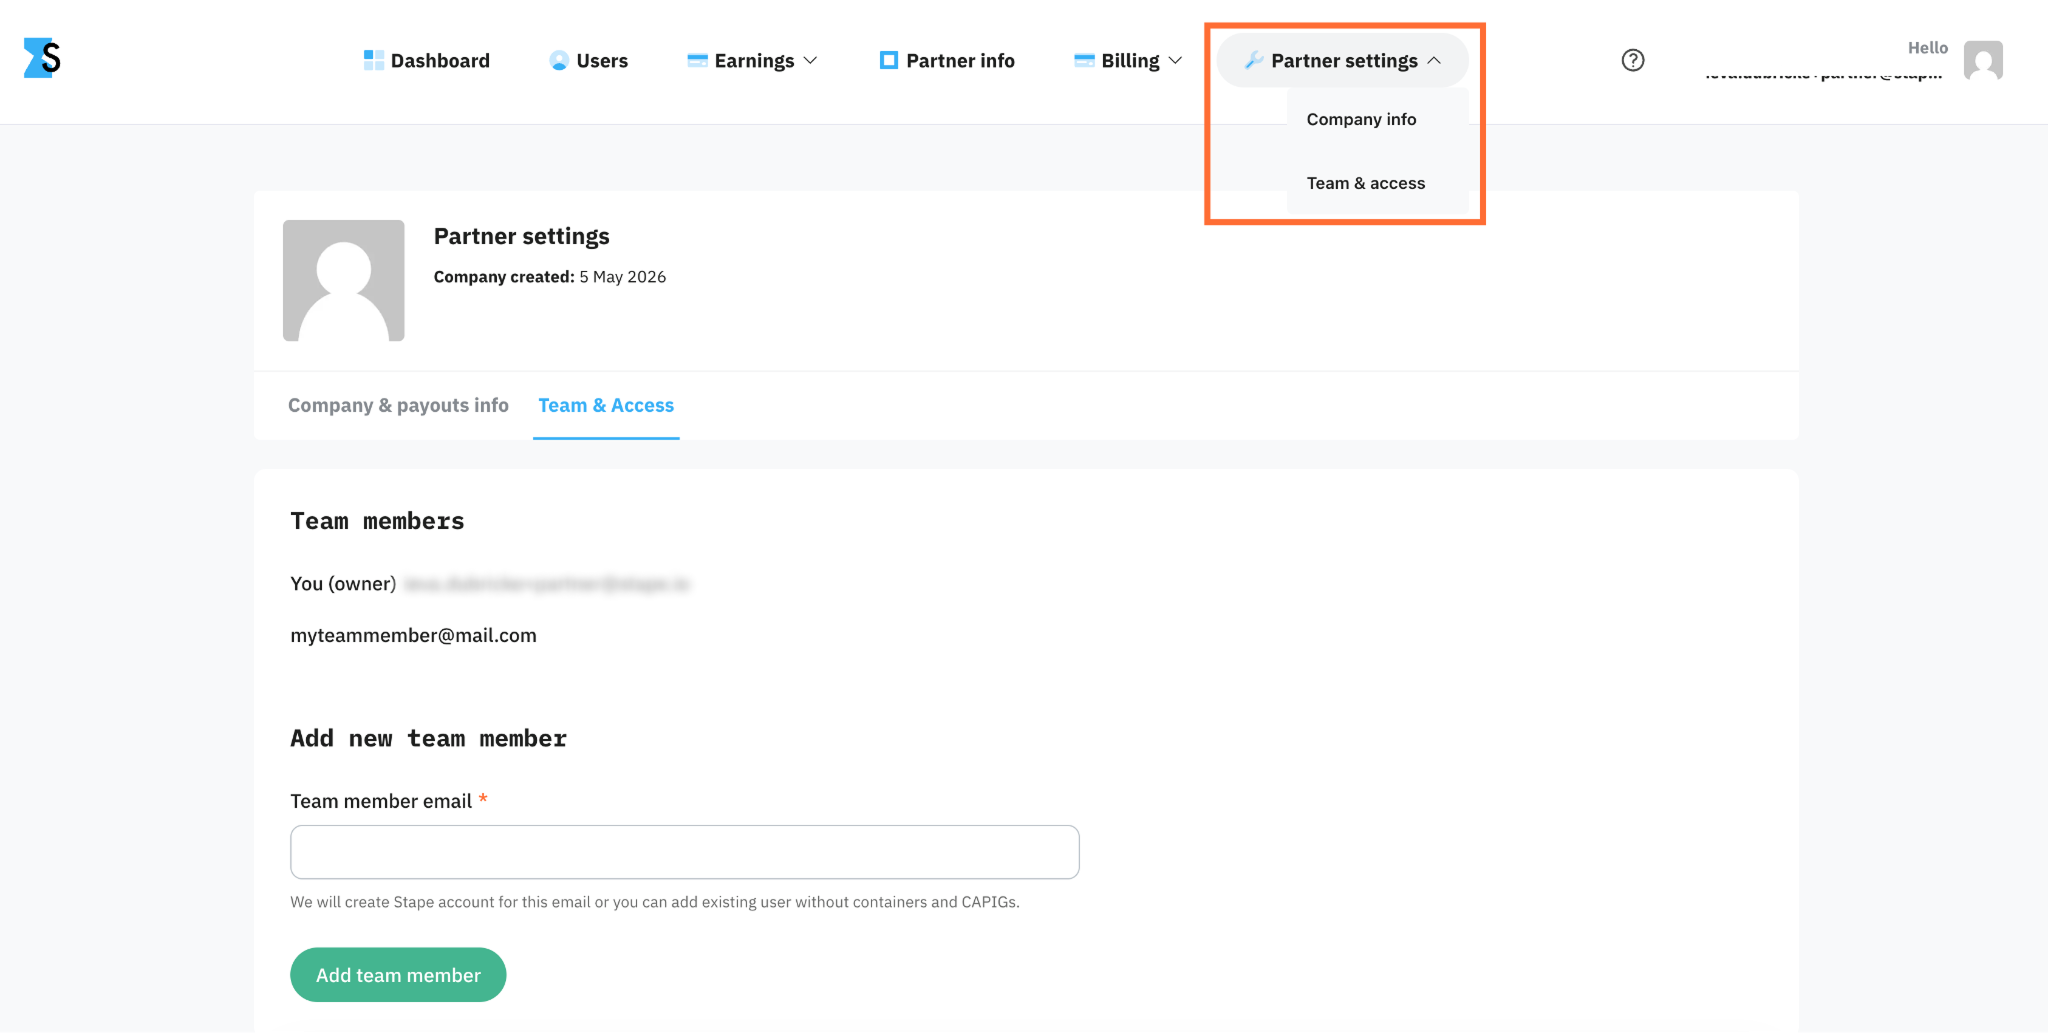Viewport: 2048px width, 1033px height.
Task: Click the Stape logo icon
Action: click(x=42, y=58)
